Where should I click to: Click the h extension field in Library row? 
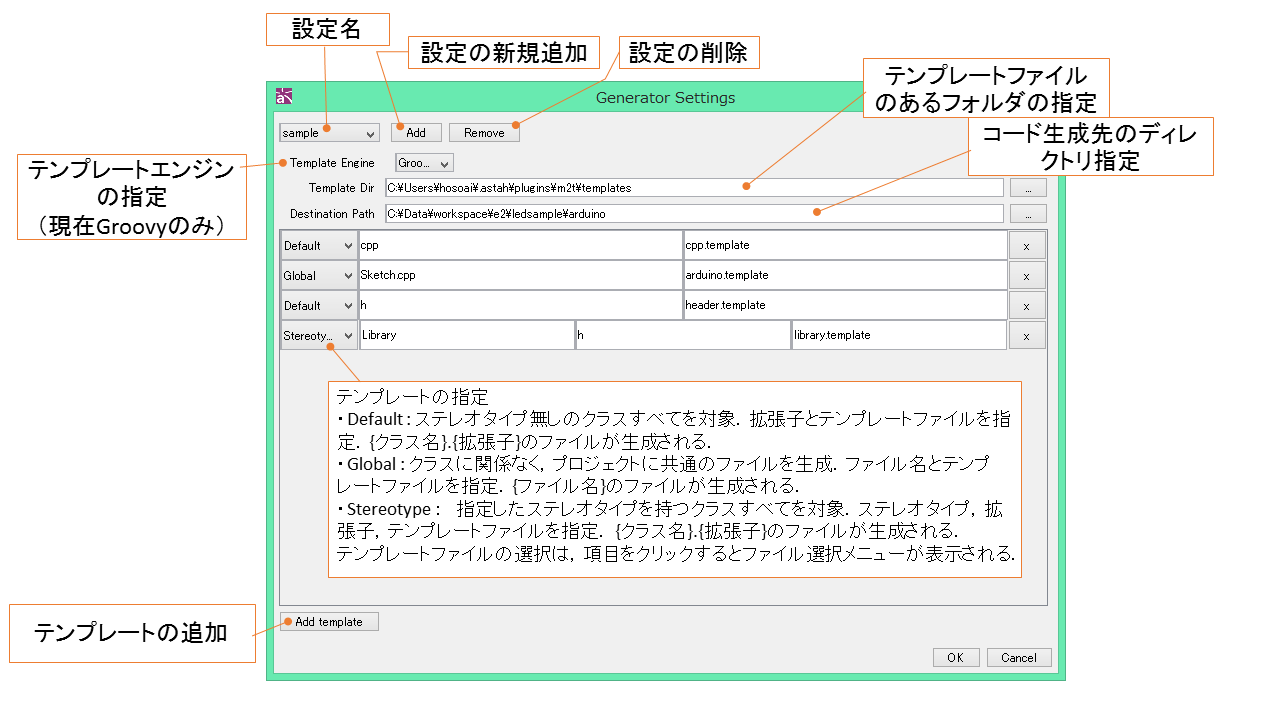tap(683, 335)
